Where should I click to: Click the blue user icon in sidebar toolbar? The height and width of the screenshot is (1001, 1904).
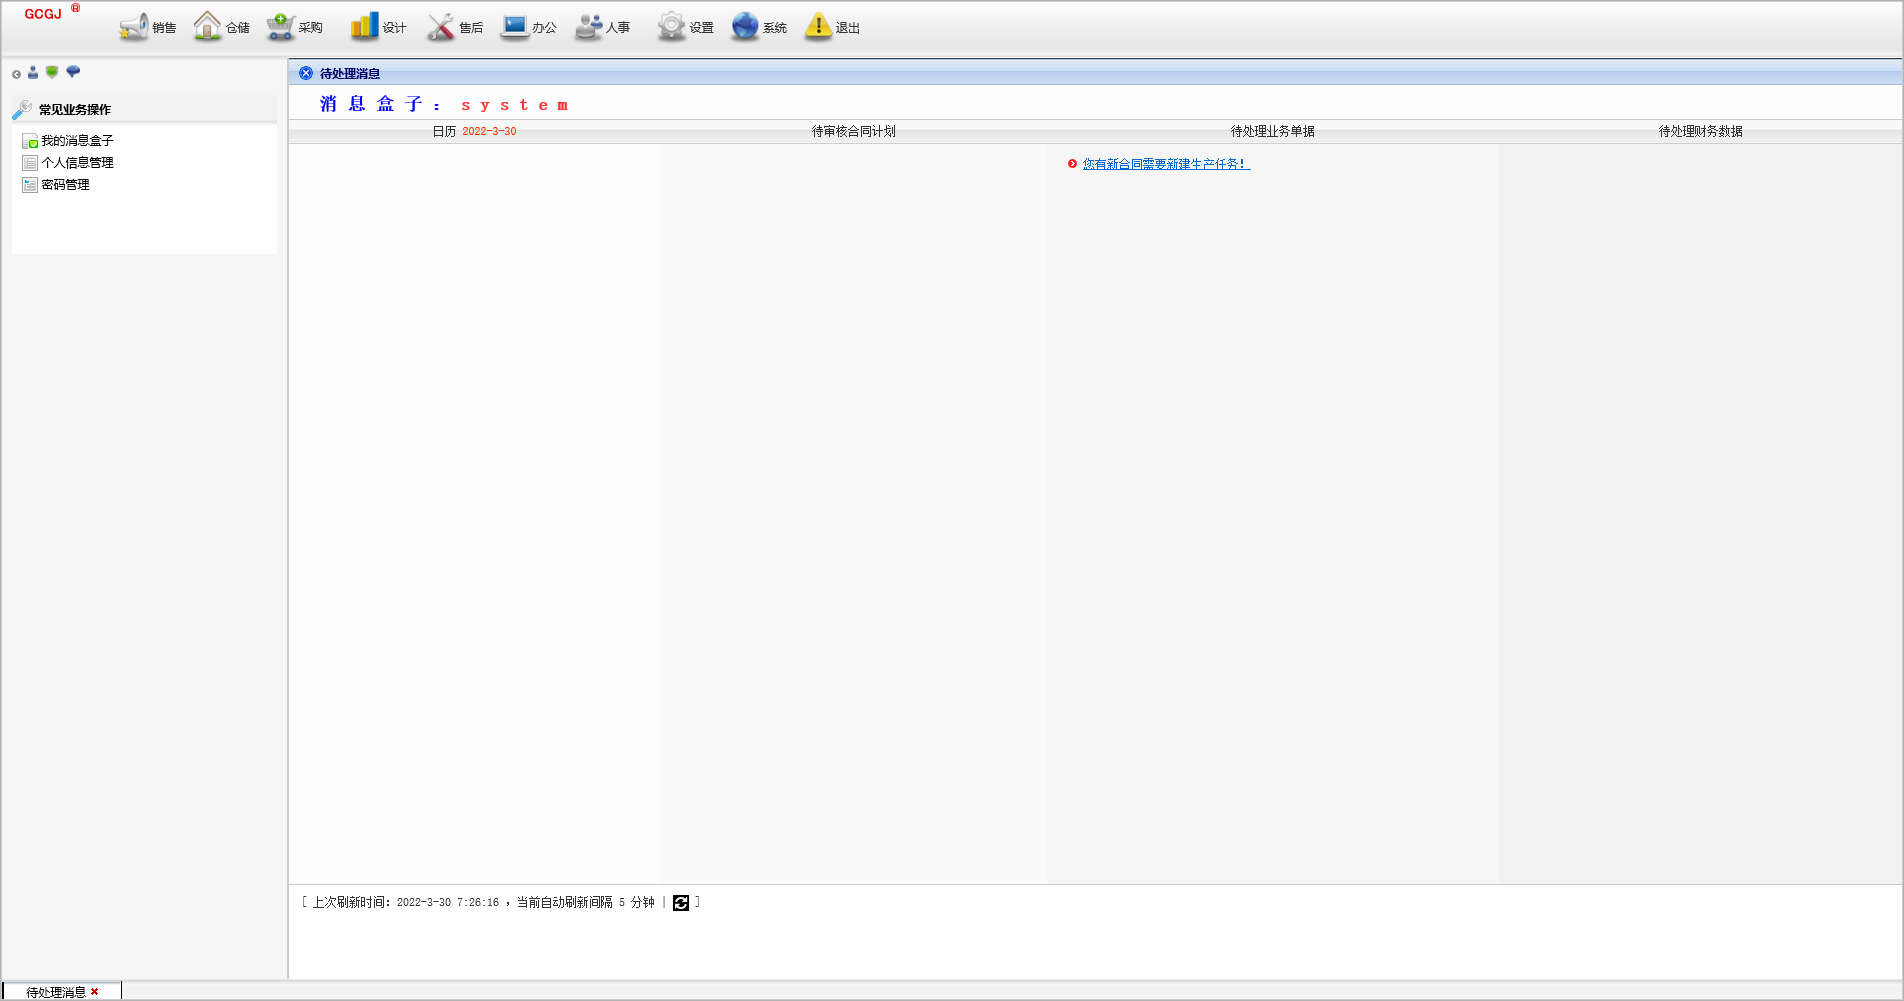pyautogui.click(x=33, y=72)
